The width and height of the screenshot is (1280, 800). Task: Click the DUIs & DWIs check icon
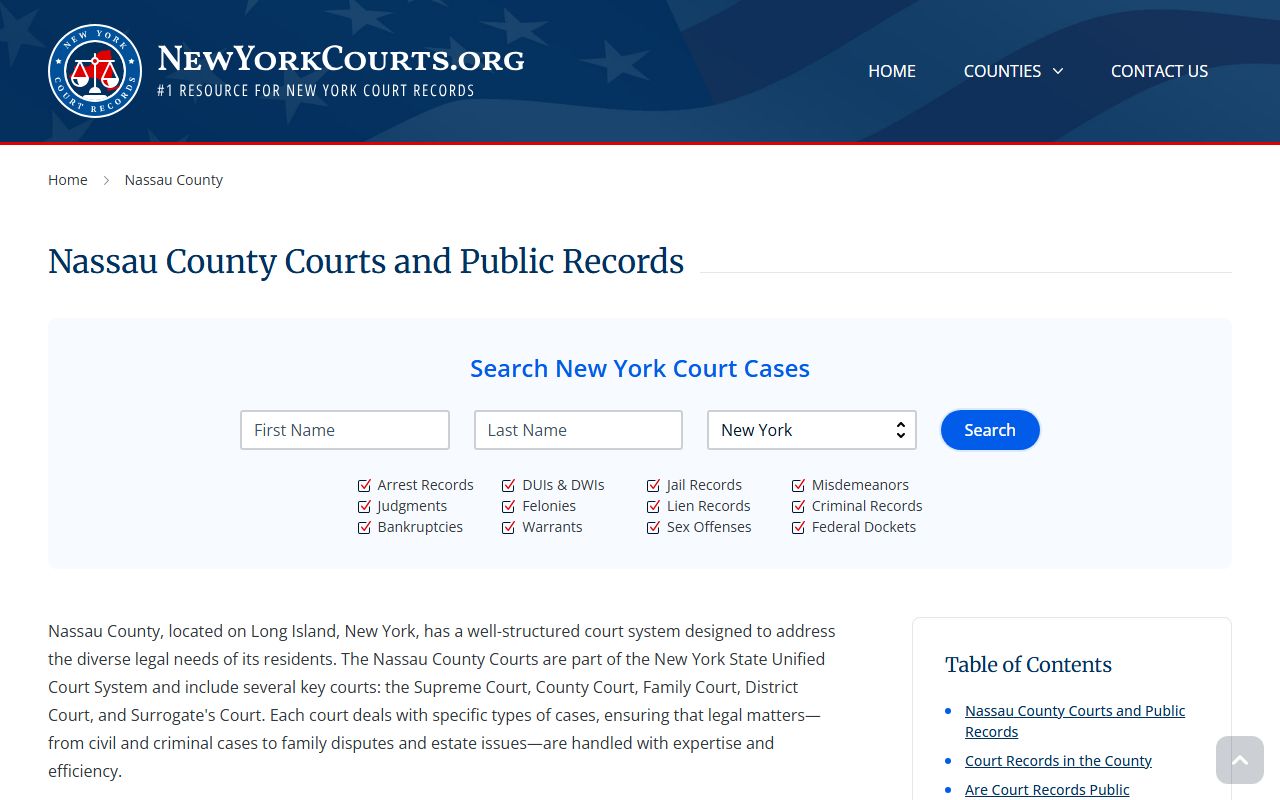[509, 485]
